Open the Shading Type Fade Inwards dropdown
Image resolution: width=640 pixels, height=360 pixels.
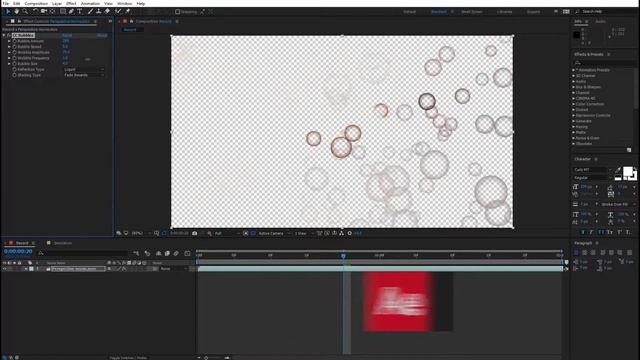[84, 76]
